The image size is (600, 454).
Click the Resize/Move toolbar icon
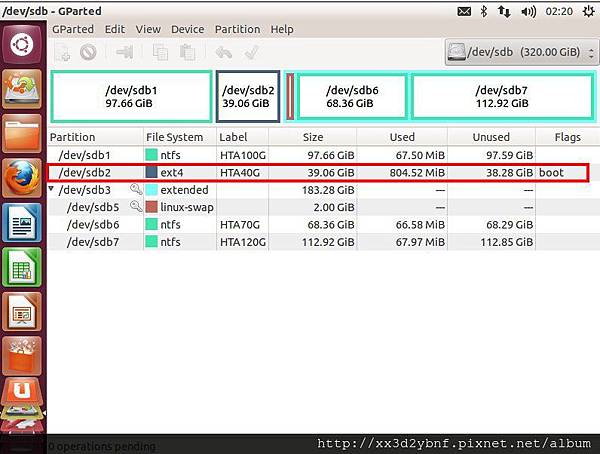point(125,52)
